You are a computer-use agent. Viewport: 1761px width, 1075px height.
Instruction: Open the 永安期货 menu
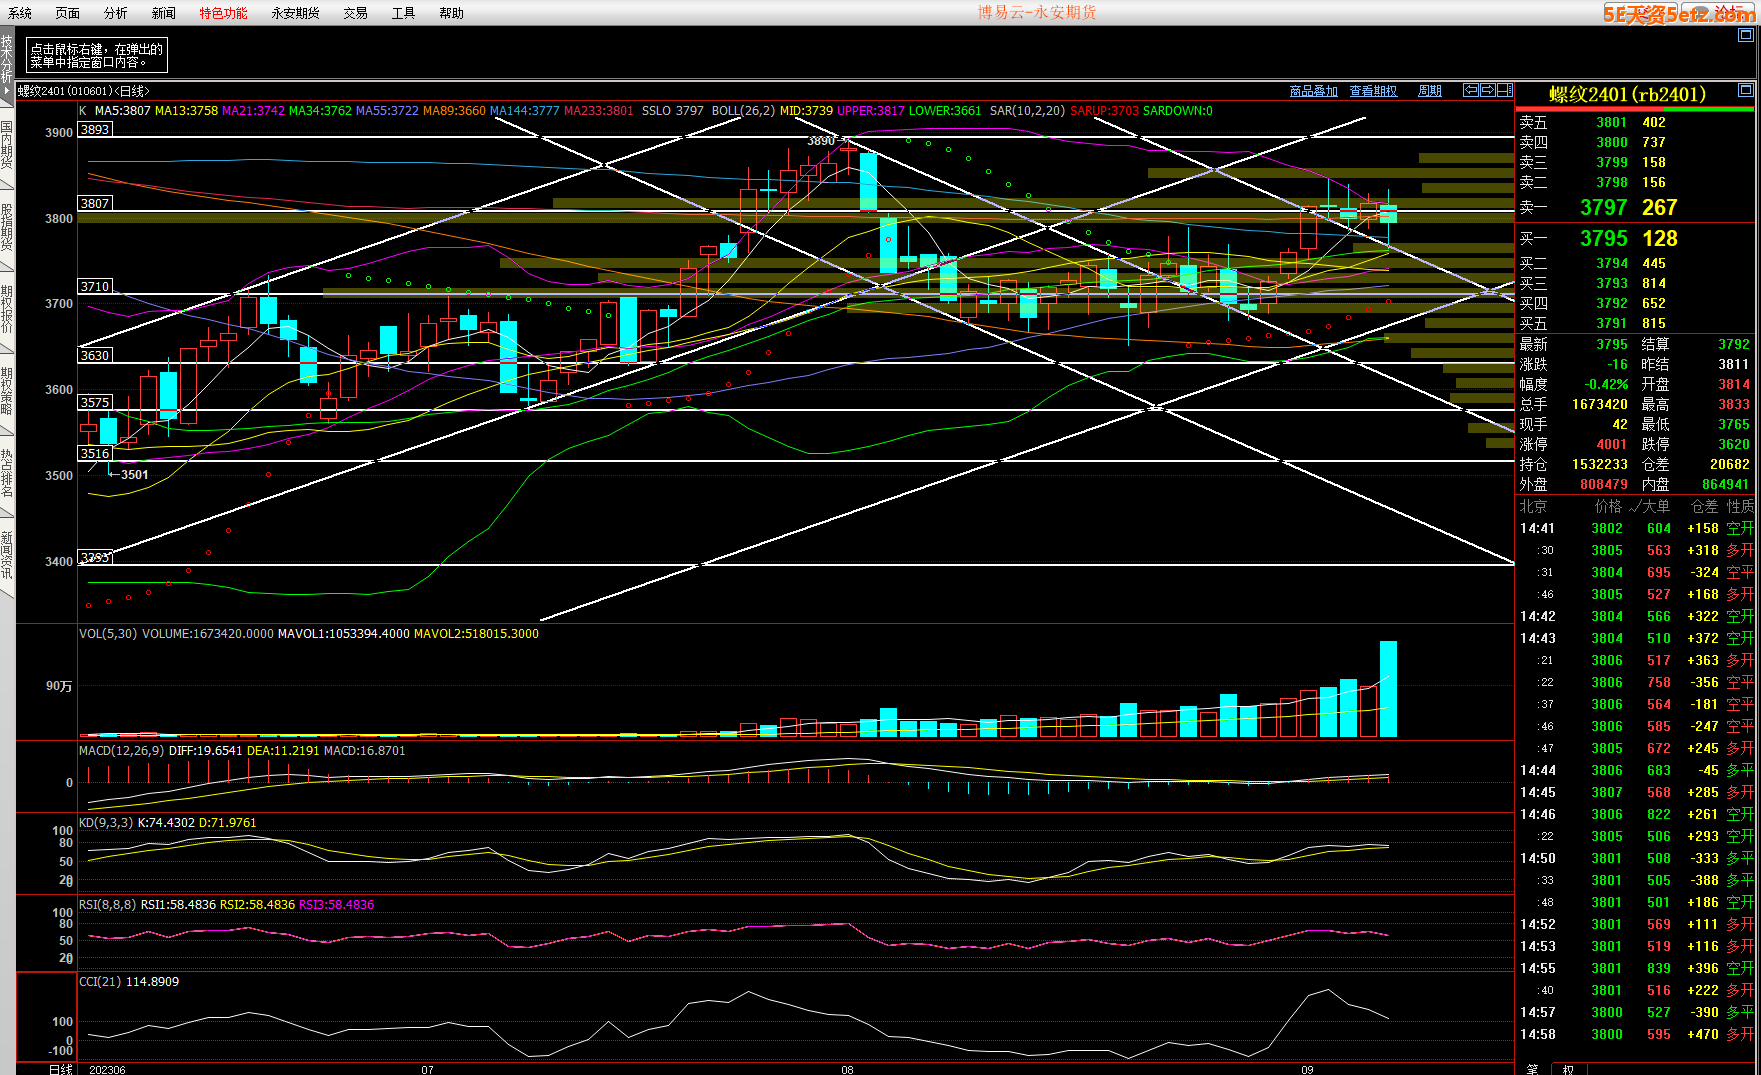[x=295, y=13]
